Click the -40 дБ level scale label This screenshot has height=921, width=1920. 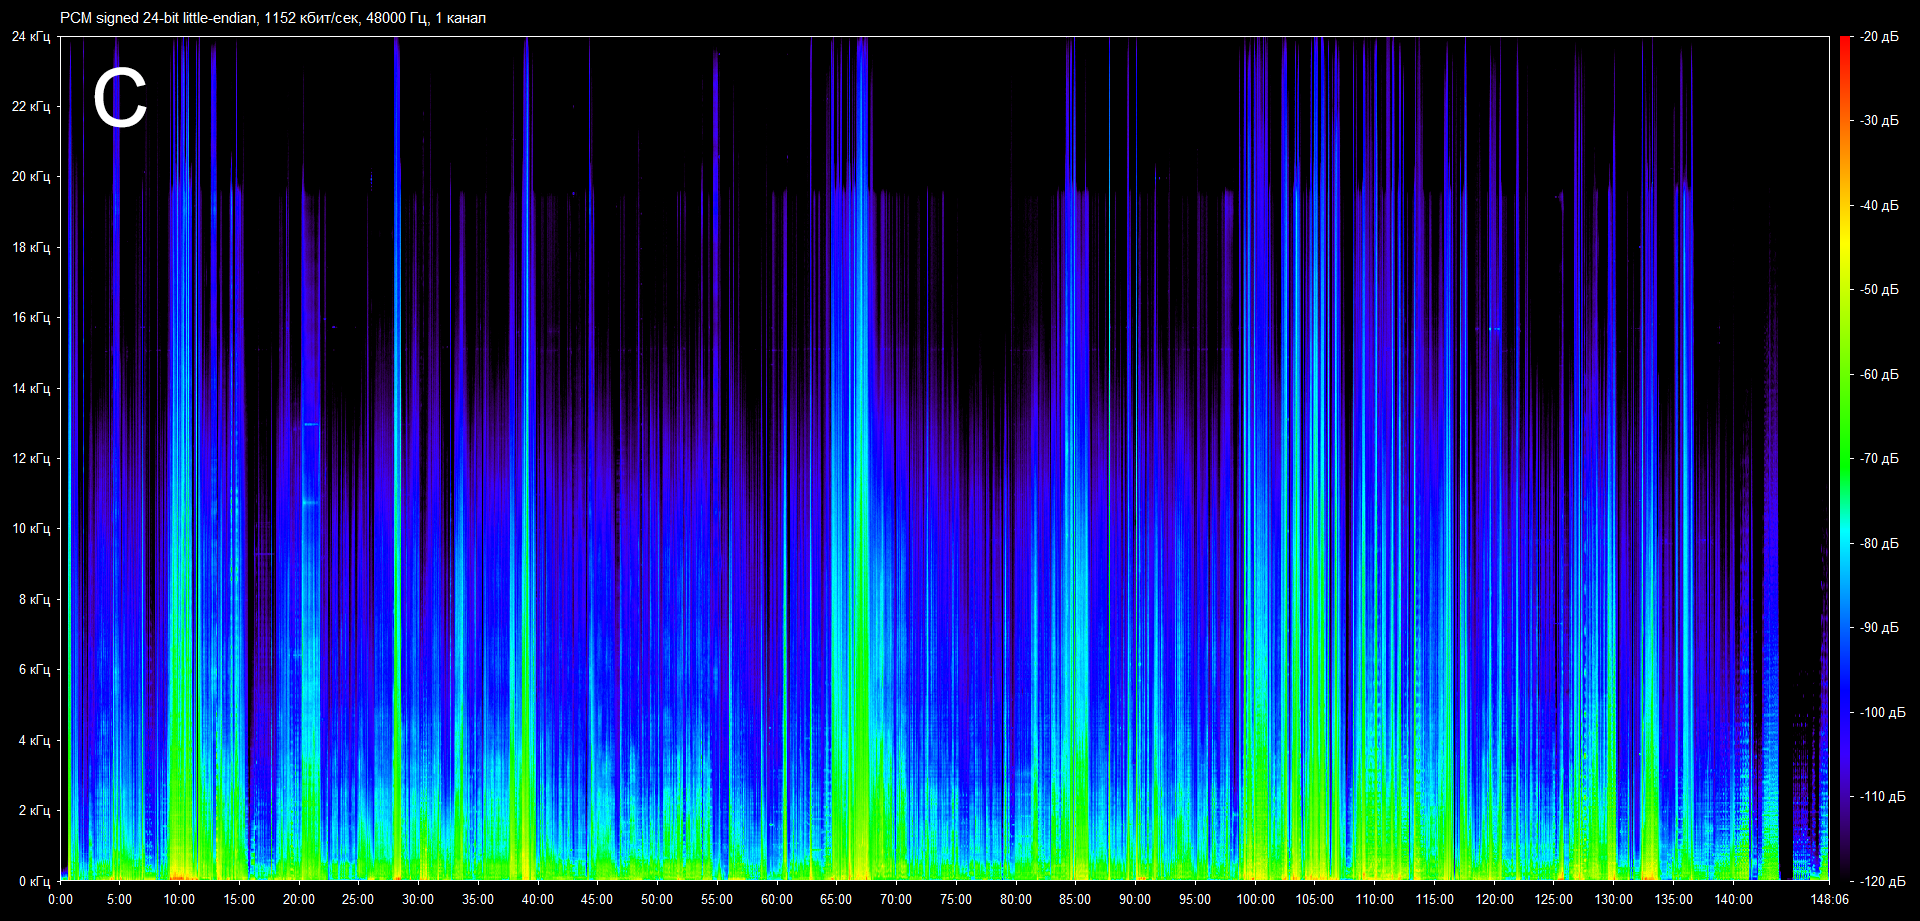(1880, 205)
